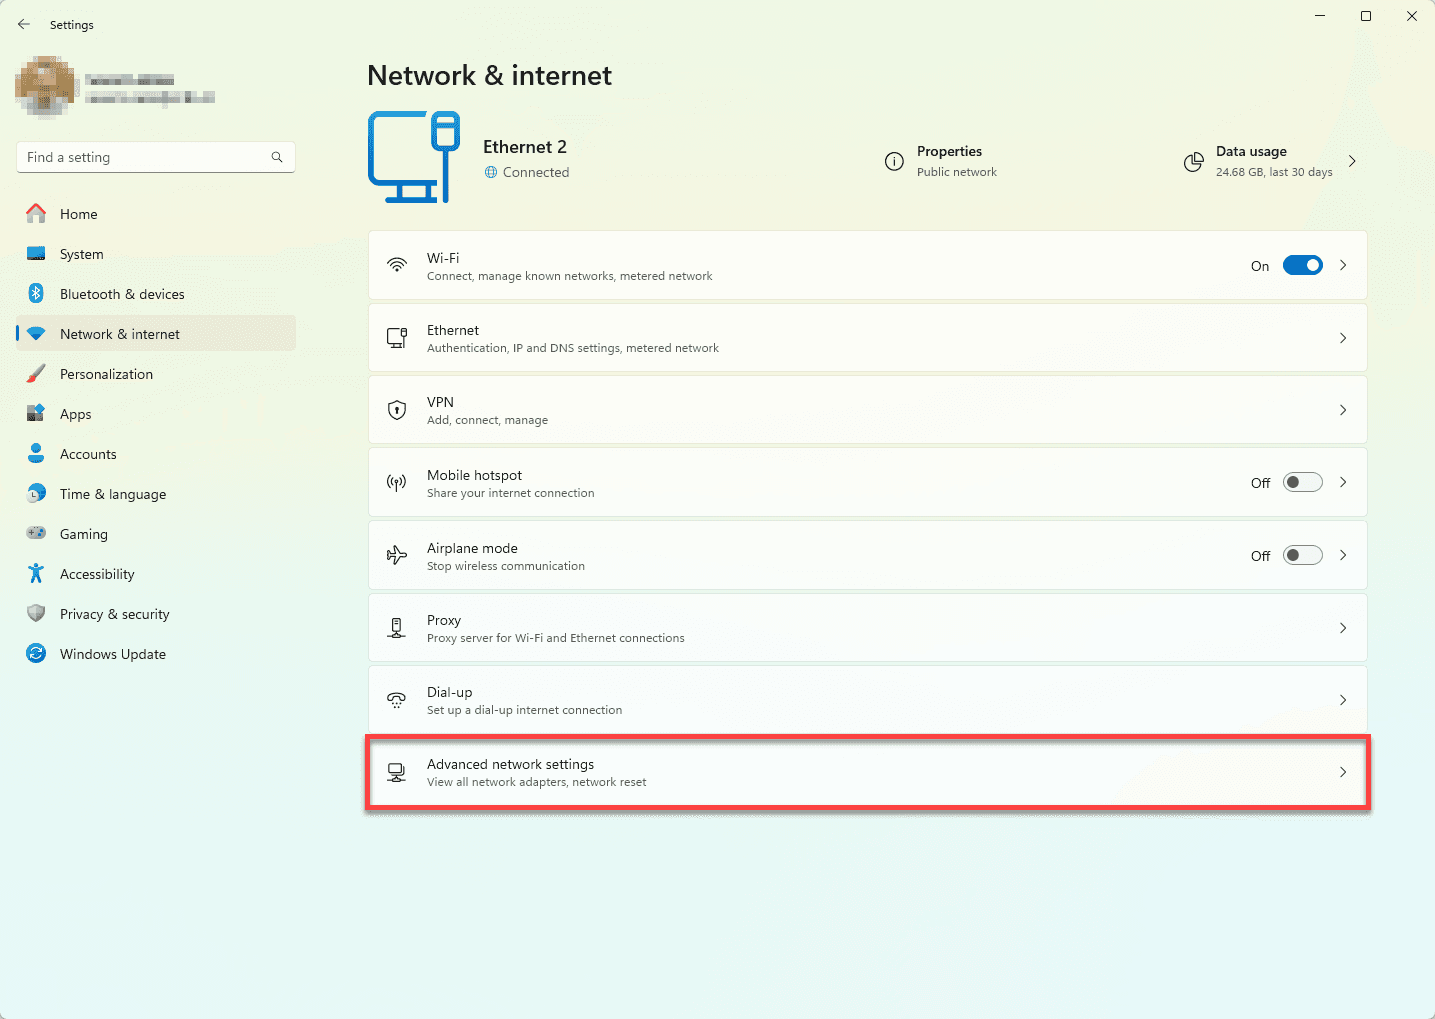1435x1019 pixels.
Task: Click the Bluetooth icon in sidebar
Action: tap(36, 293)
